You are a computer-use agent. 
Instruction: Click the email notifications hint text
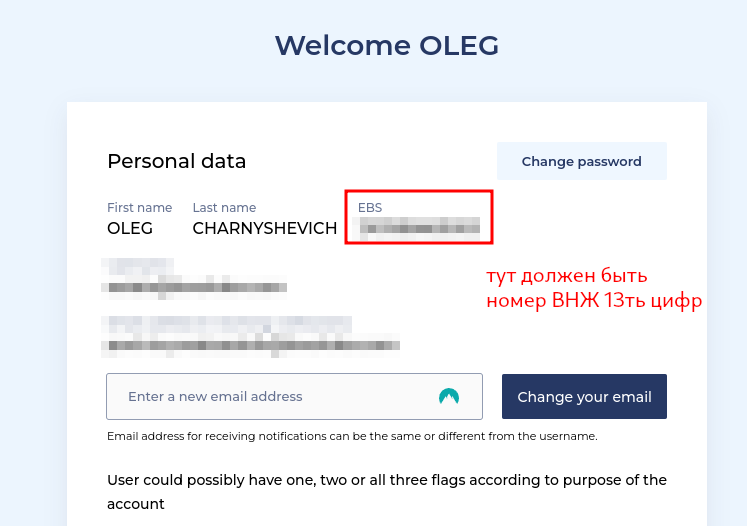point(352,436)
